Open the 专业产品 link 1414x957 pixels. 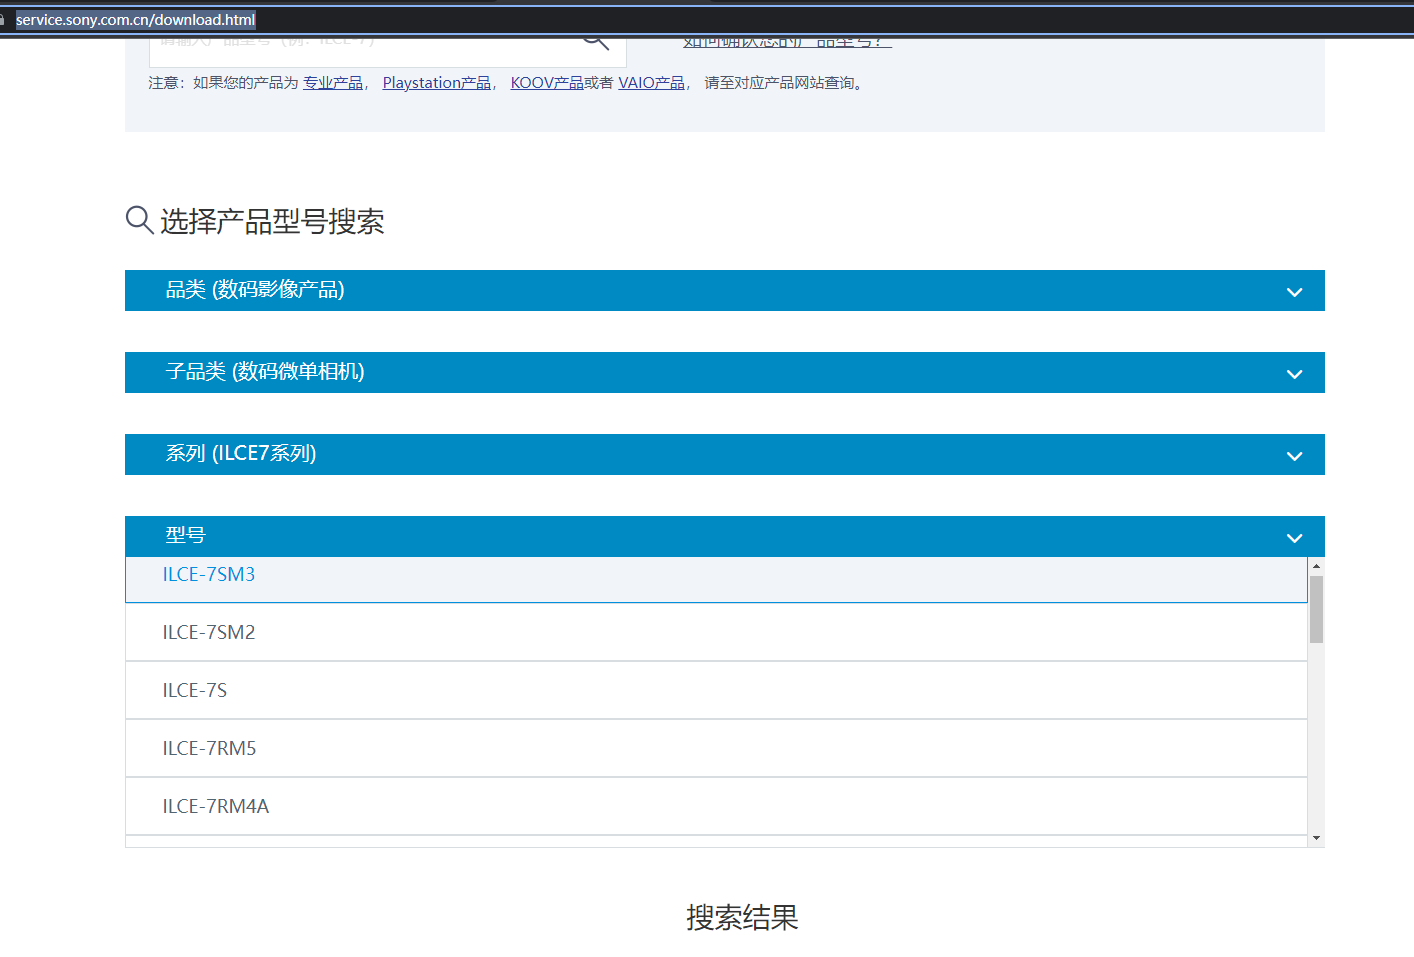point(333,83)
